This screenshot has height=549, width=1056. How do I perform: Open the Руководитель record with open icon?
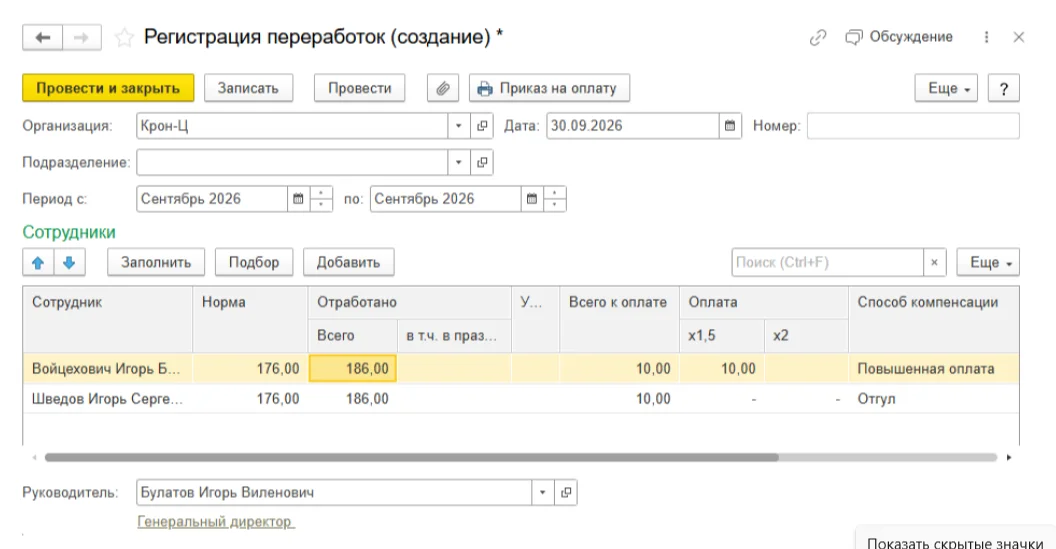pos(566,492)
